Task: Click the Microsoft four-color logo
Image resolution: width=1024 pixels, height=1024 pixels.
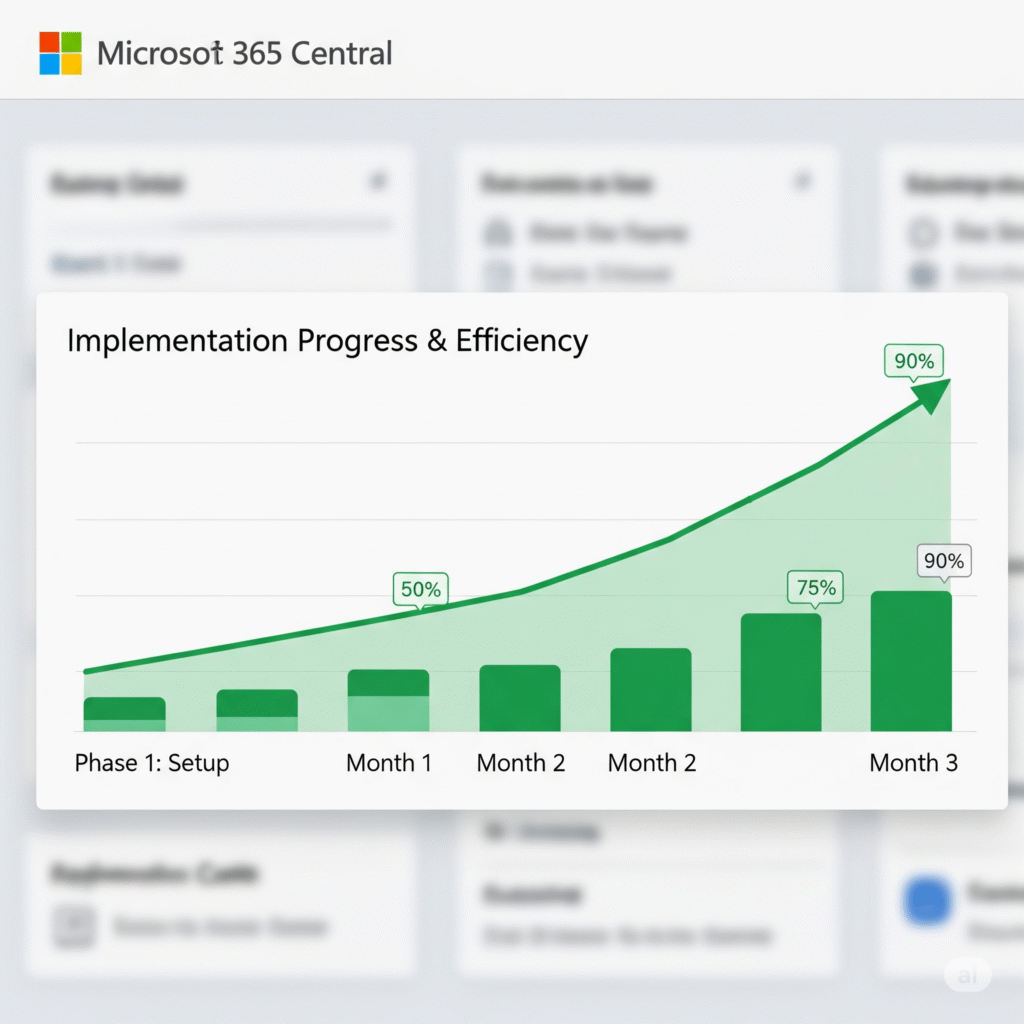Action: 61,53
